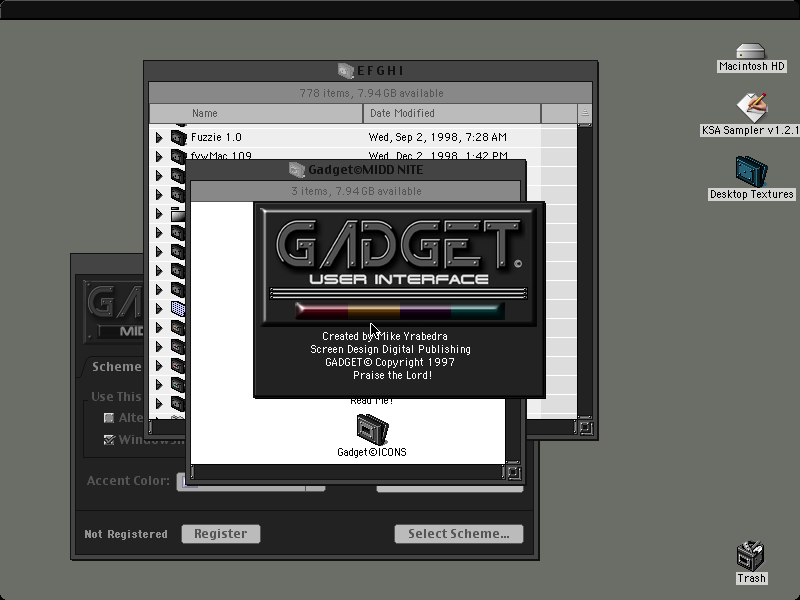The image size is (800, 600).
Task: Click the "Accent Color:" label
Action: pos(128,481)
